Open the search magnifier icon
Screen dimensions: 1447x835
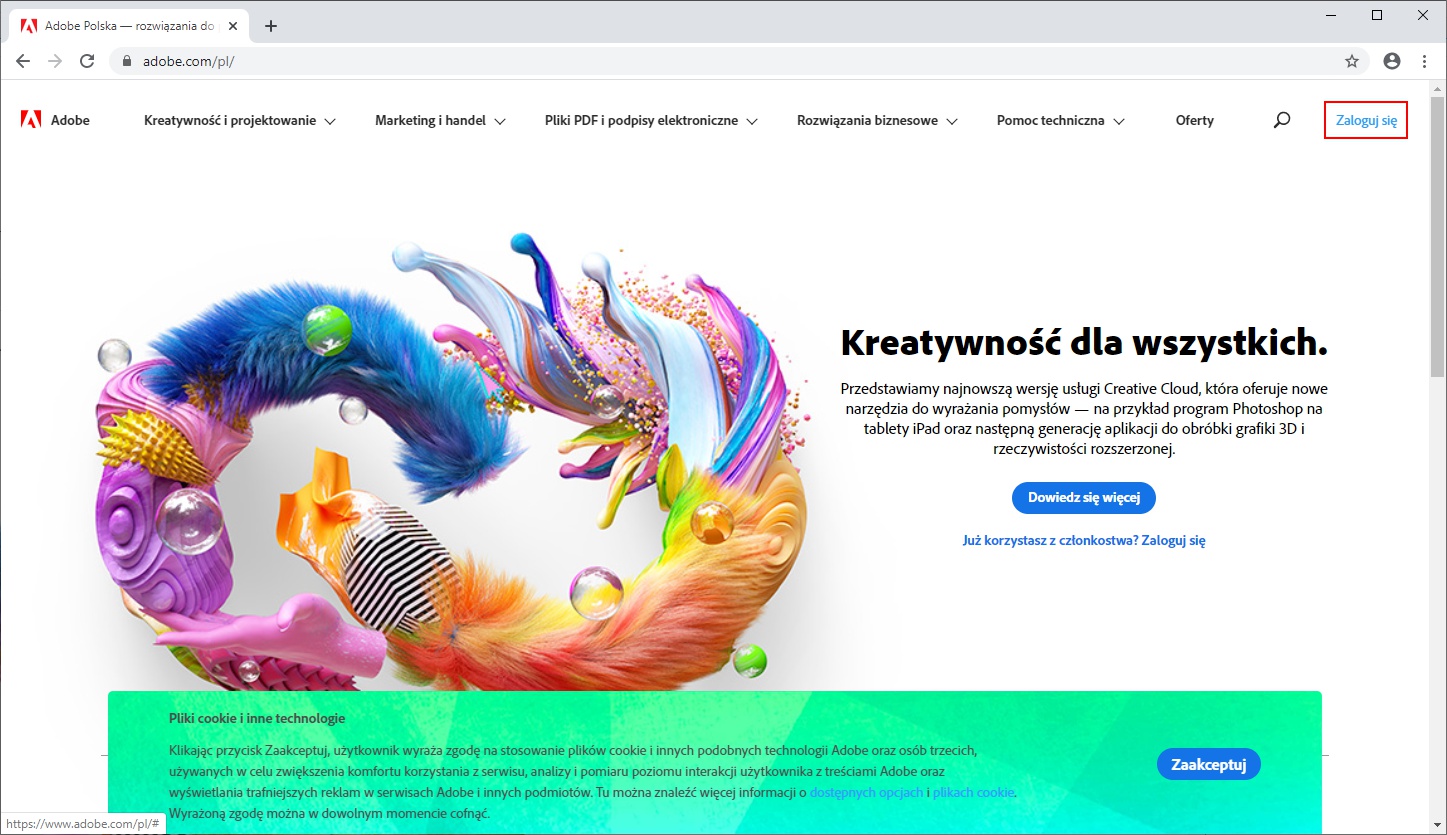coord(1282,120)
